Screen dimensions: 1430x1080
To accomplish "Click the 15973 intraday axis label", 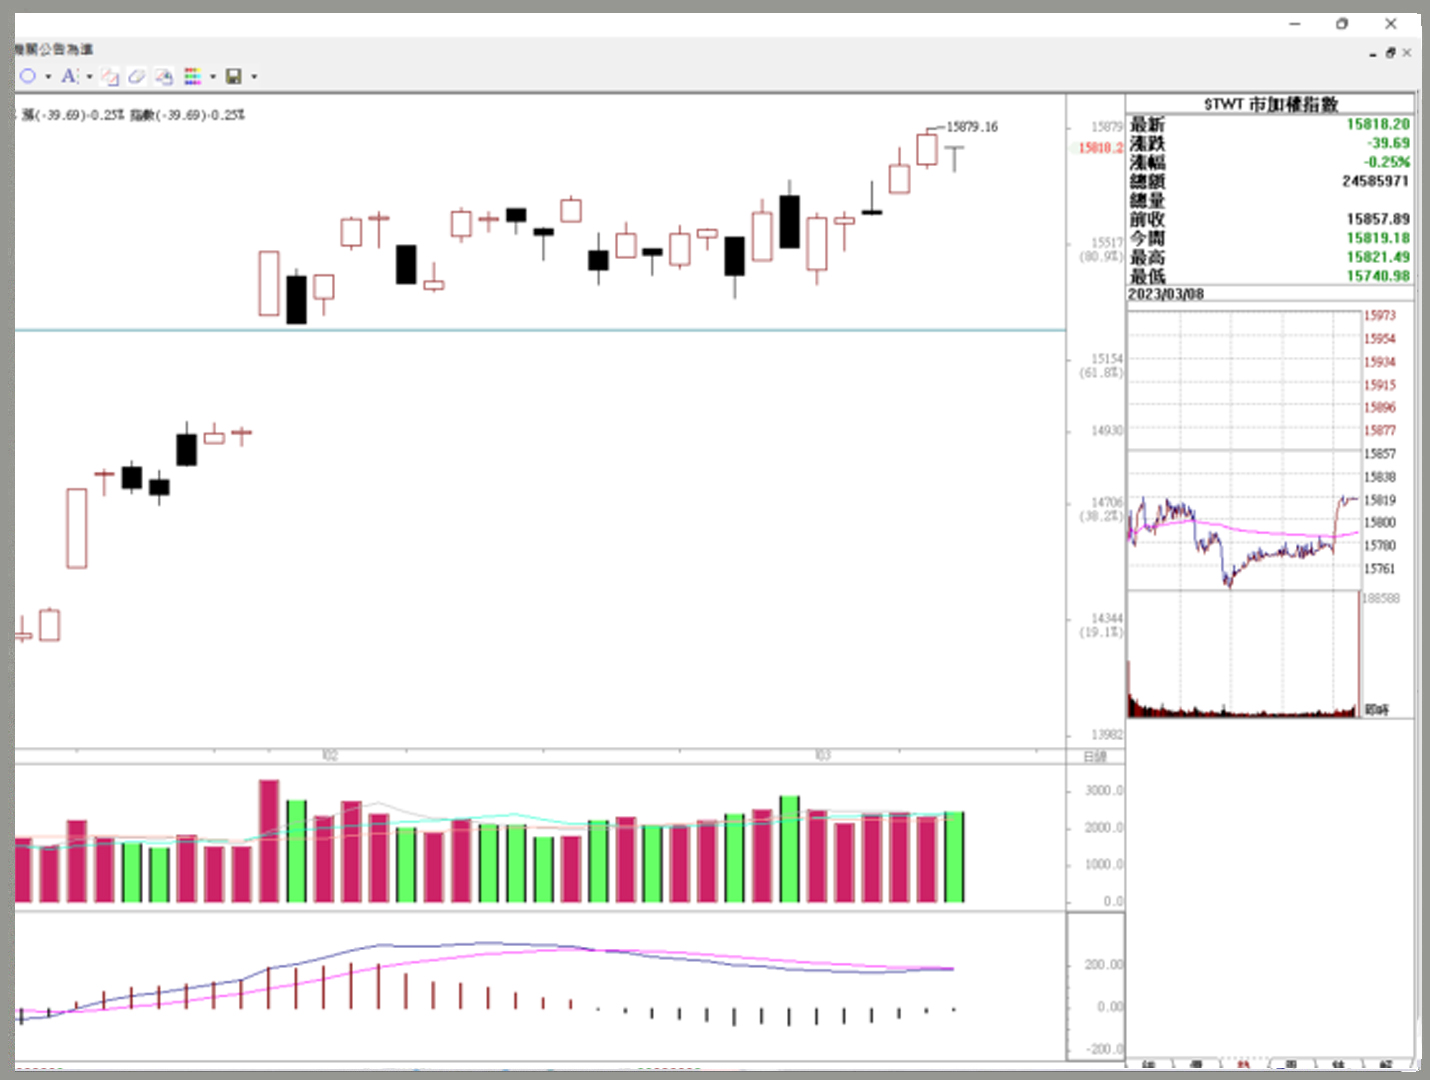I will tap(1380, 316).
